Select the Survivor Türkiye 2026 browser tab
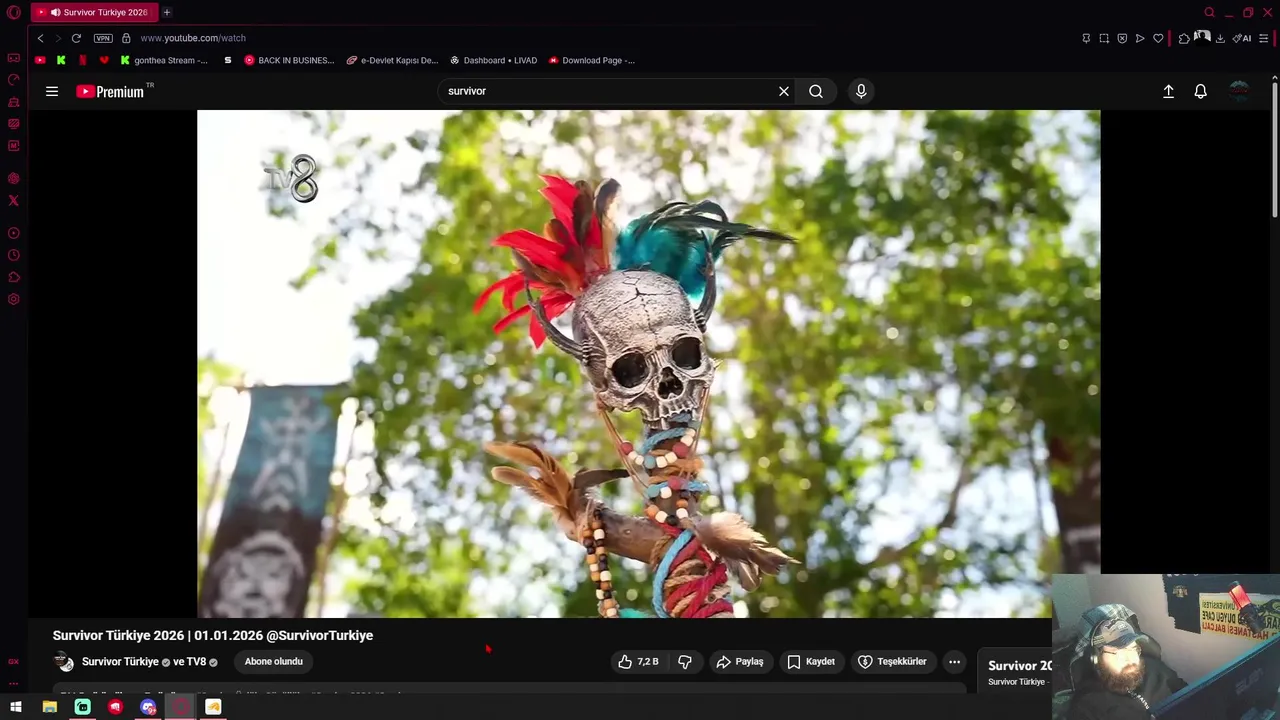The image size is (1280, 720). [x=93, y=12]
